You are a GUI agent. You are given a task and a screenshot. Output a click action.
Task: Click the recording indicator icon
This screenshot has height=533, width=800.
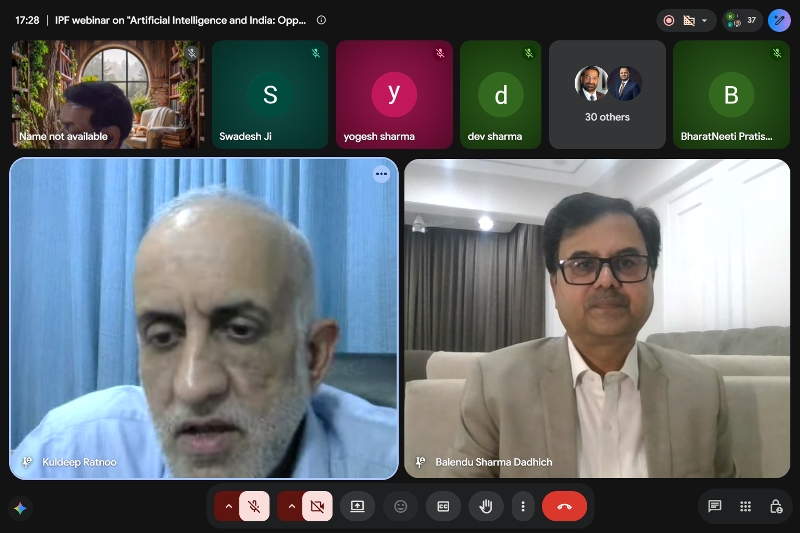669,20
